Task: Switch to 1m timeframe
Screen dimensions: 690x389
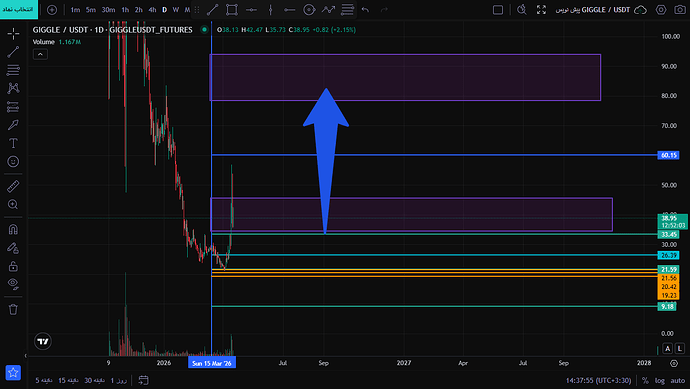Action: coord(75,10)
